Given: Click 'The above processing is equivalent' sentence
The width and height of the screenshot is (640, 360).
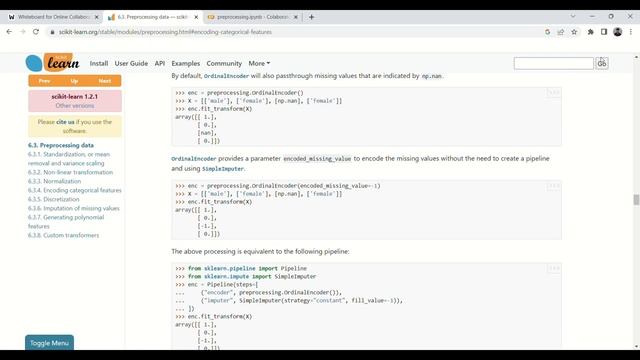Looking at the screenshot, I should tap(260, 251).
